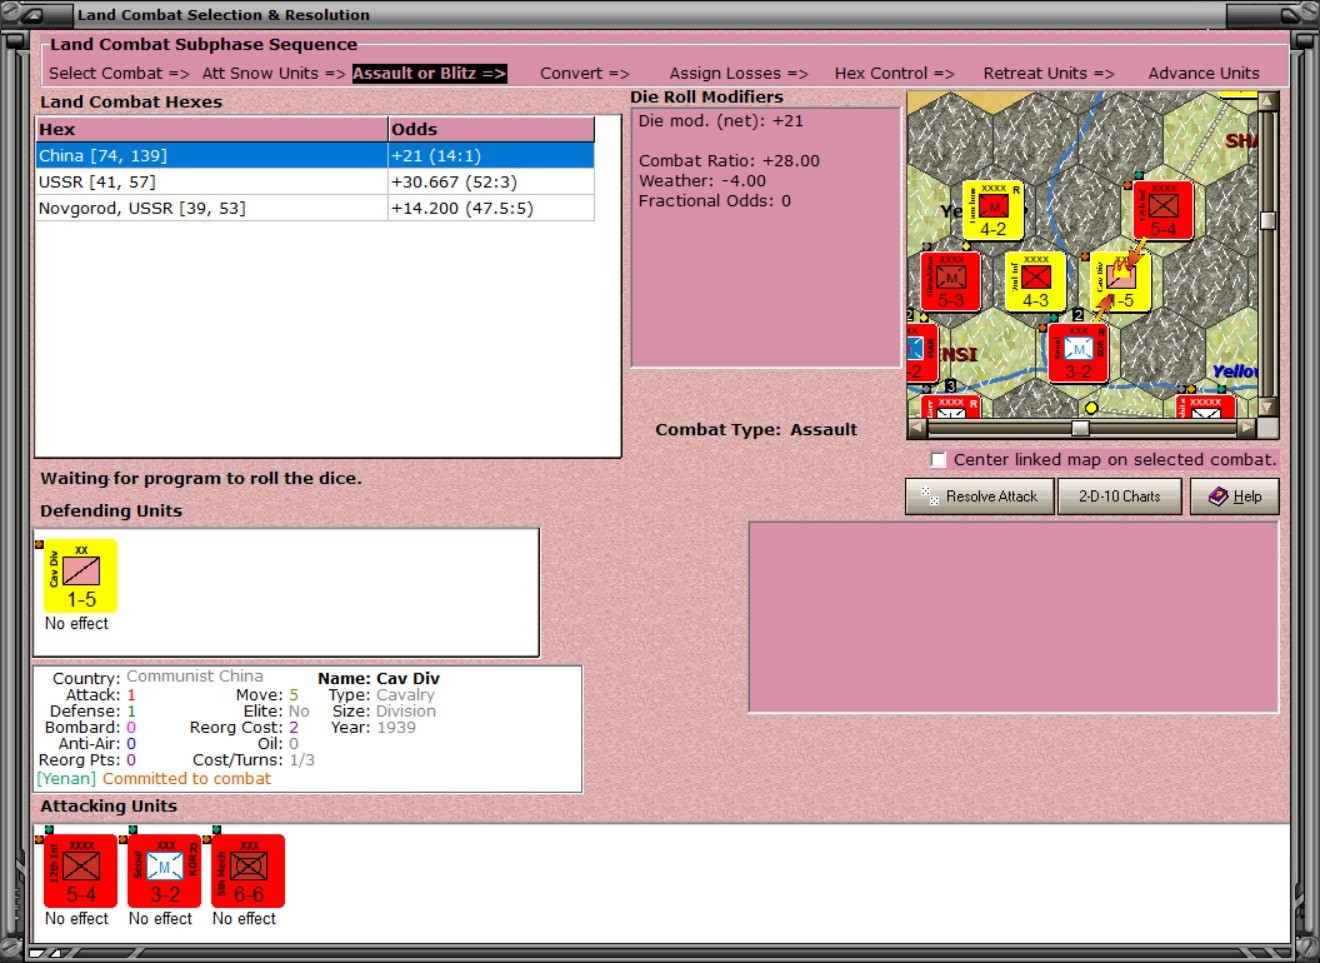Click Advance Units subphase label

click(x=1204, y=73)
